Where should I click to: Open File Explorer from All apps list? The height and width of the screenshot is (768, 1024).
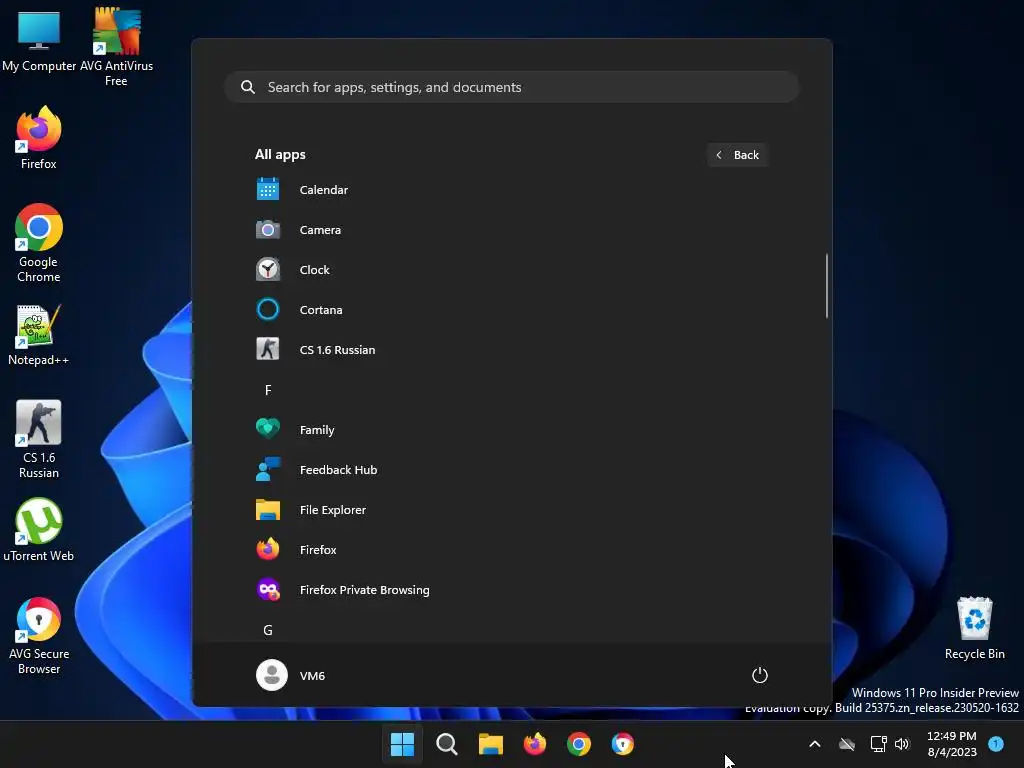point(511,509)
